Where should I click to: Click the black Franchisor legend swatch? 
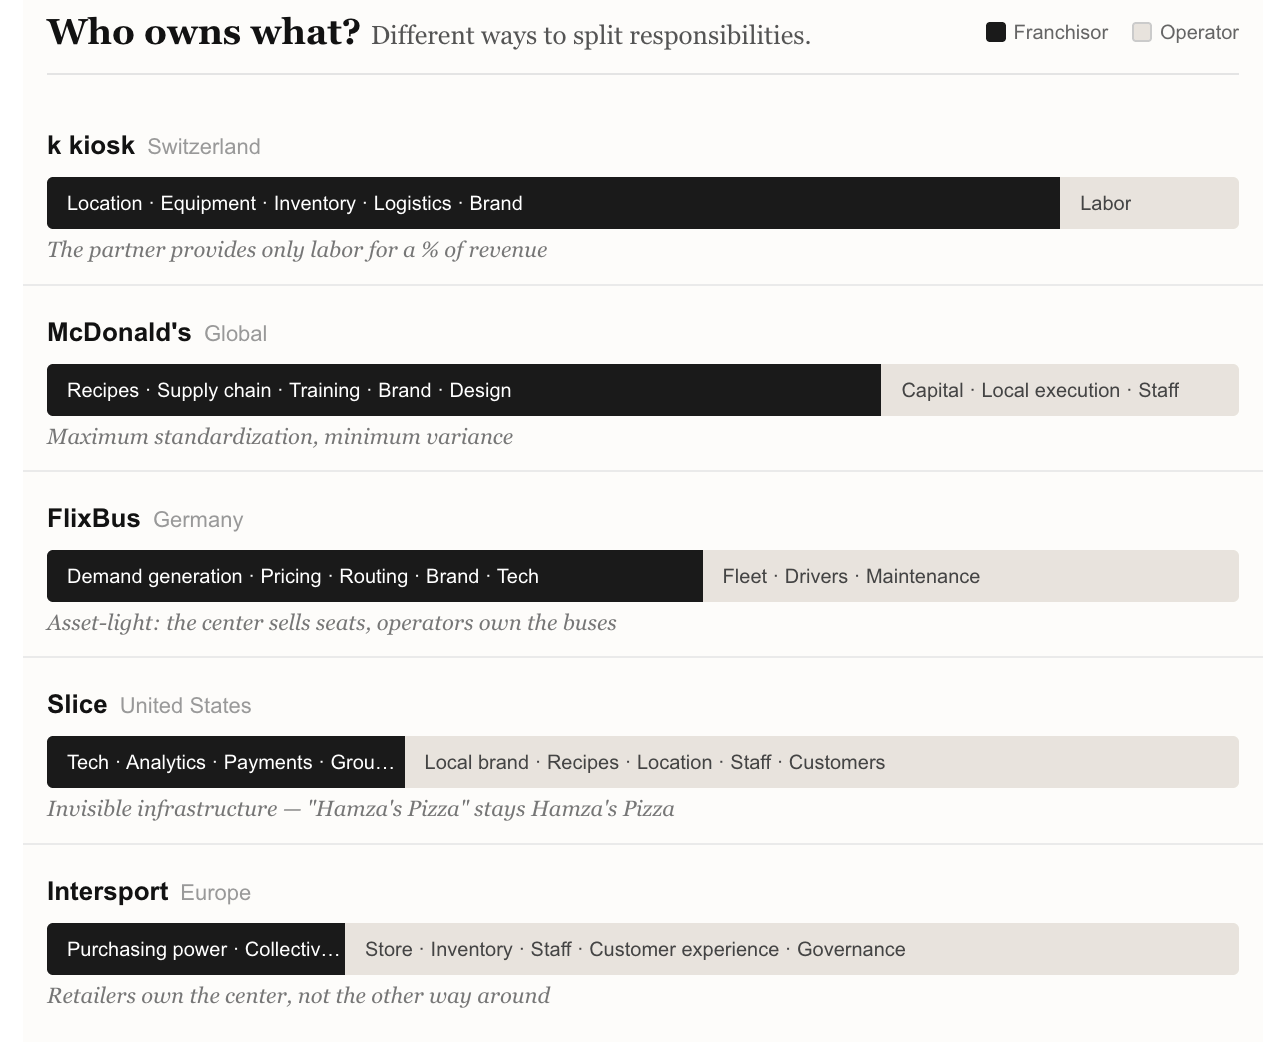click(x=996, y=32)
